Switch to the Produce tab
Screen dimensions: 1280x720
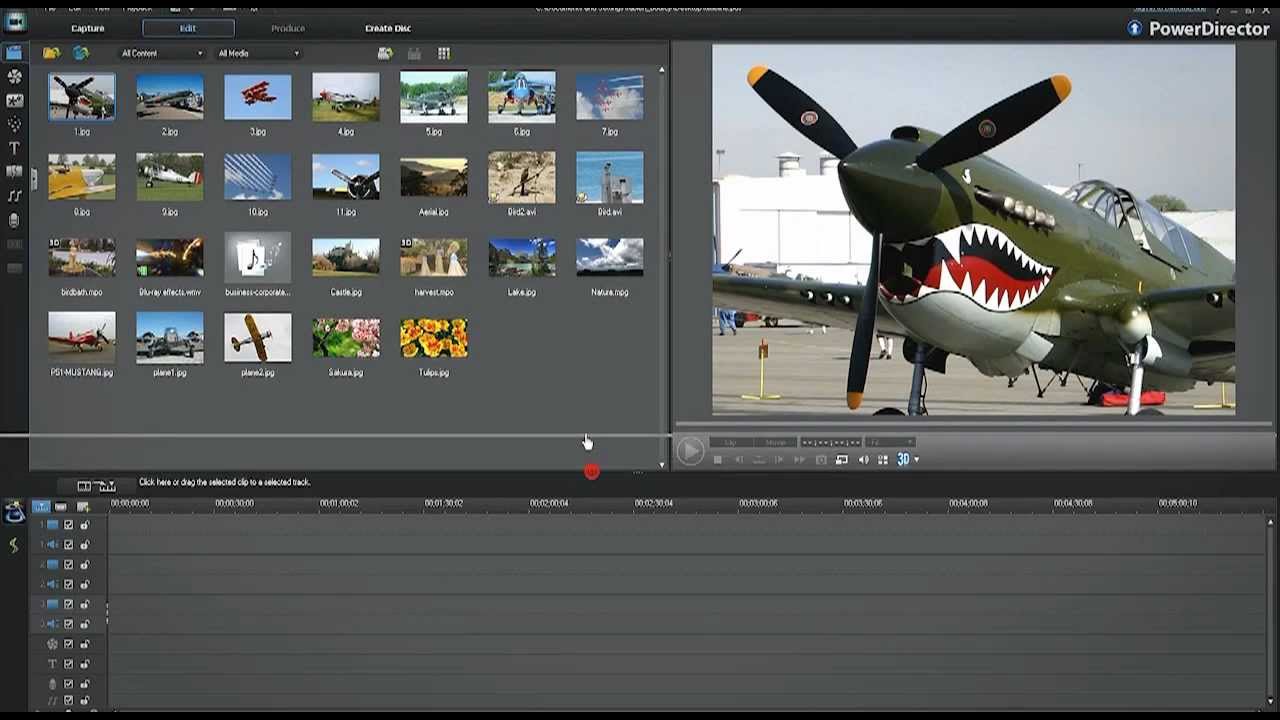(288, 28)
